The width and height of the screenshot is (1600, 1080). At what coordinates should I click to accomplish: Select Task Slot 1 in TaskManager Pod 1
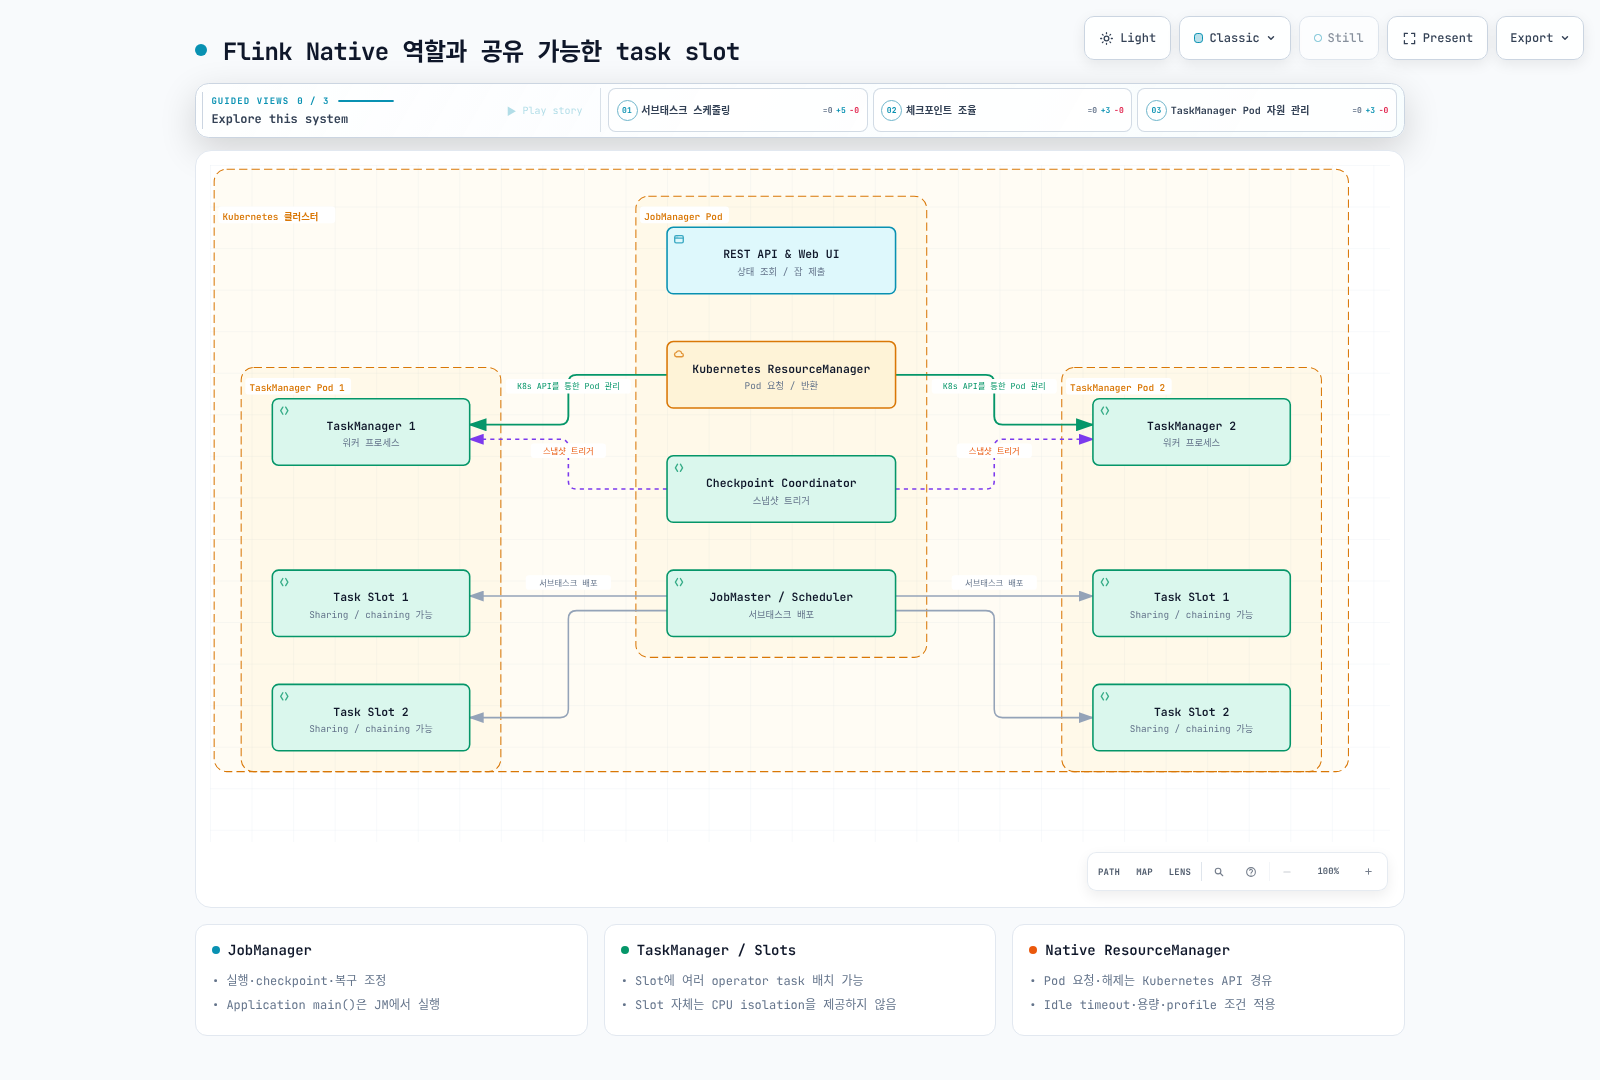(371, 603)
